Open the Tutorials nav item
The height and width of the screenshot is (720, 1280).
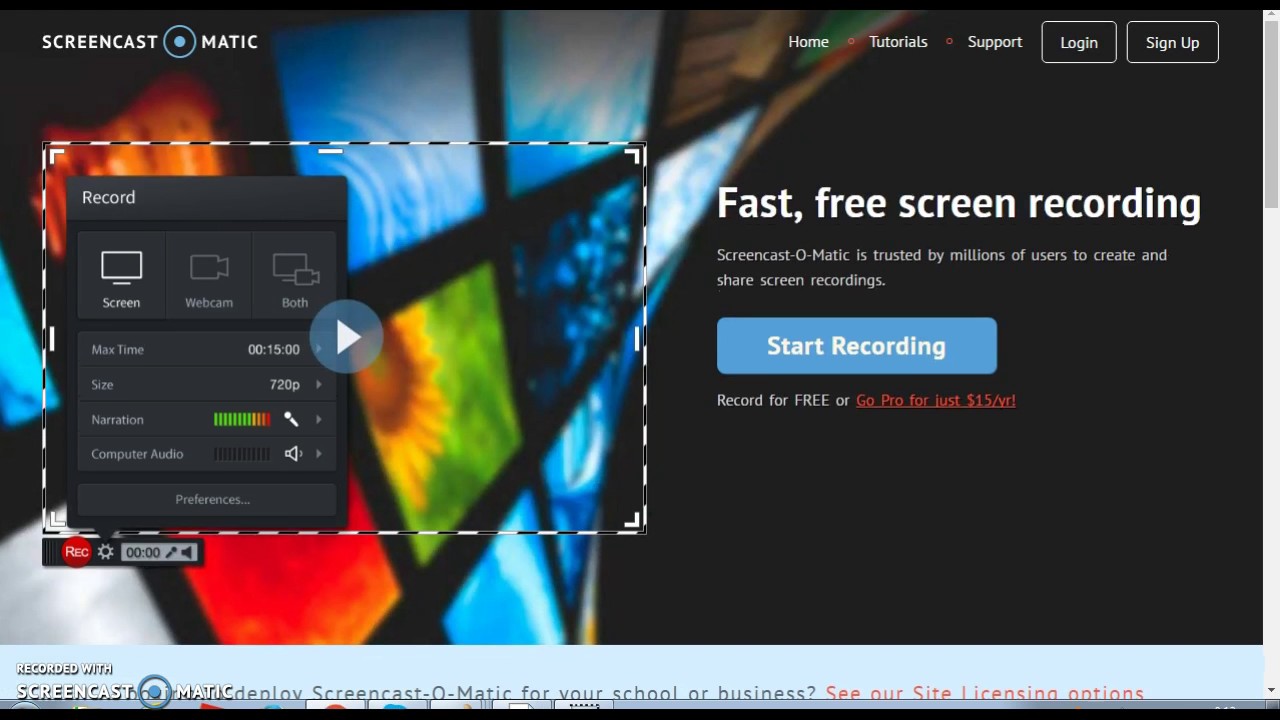click(898, 42)
